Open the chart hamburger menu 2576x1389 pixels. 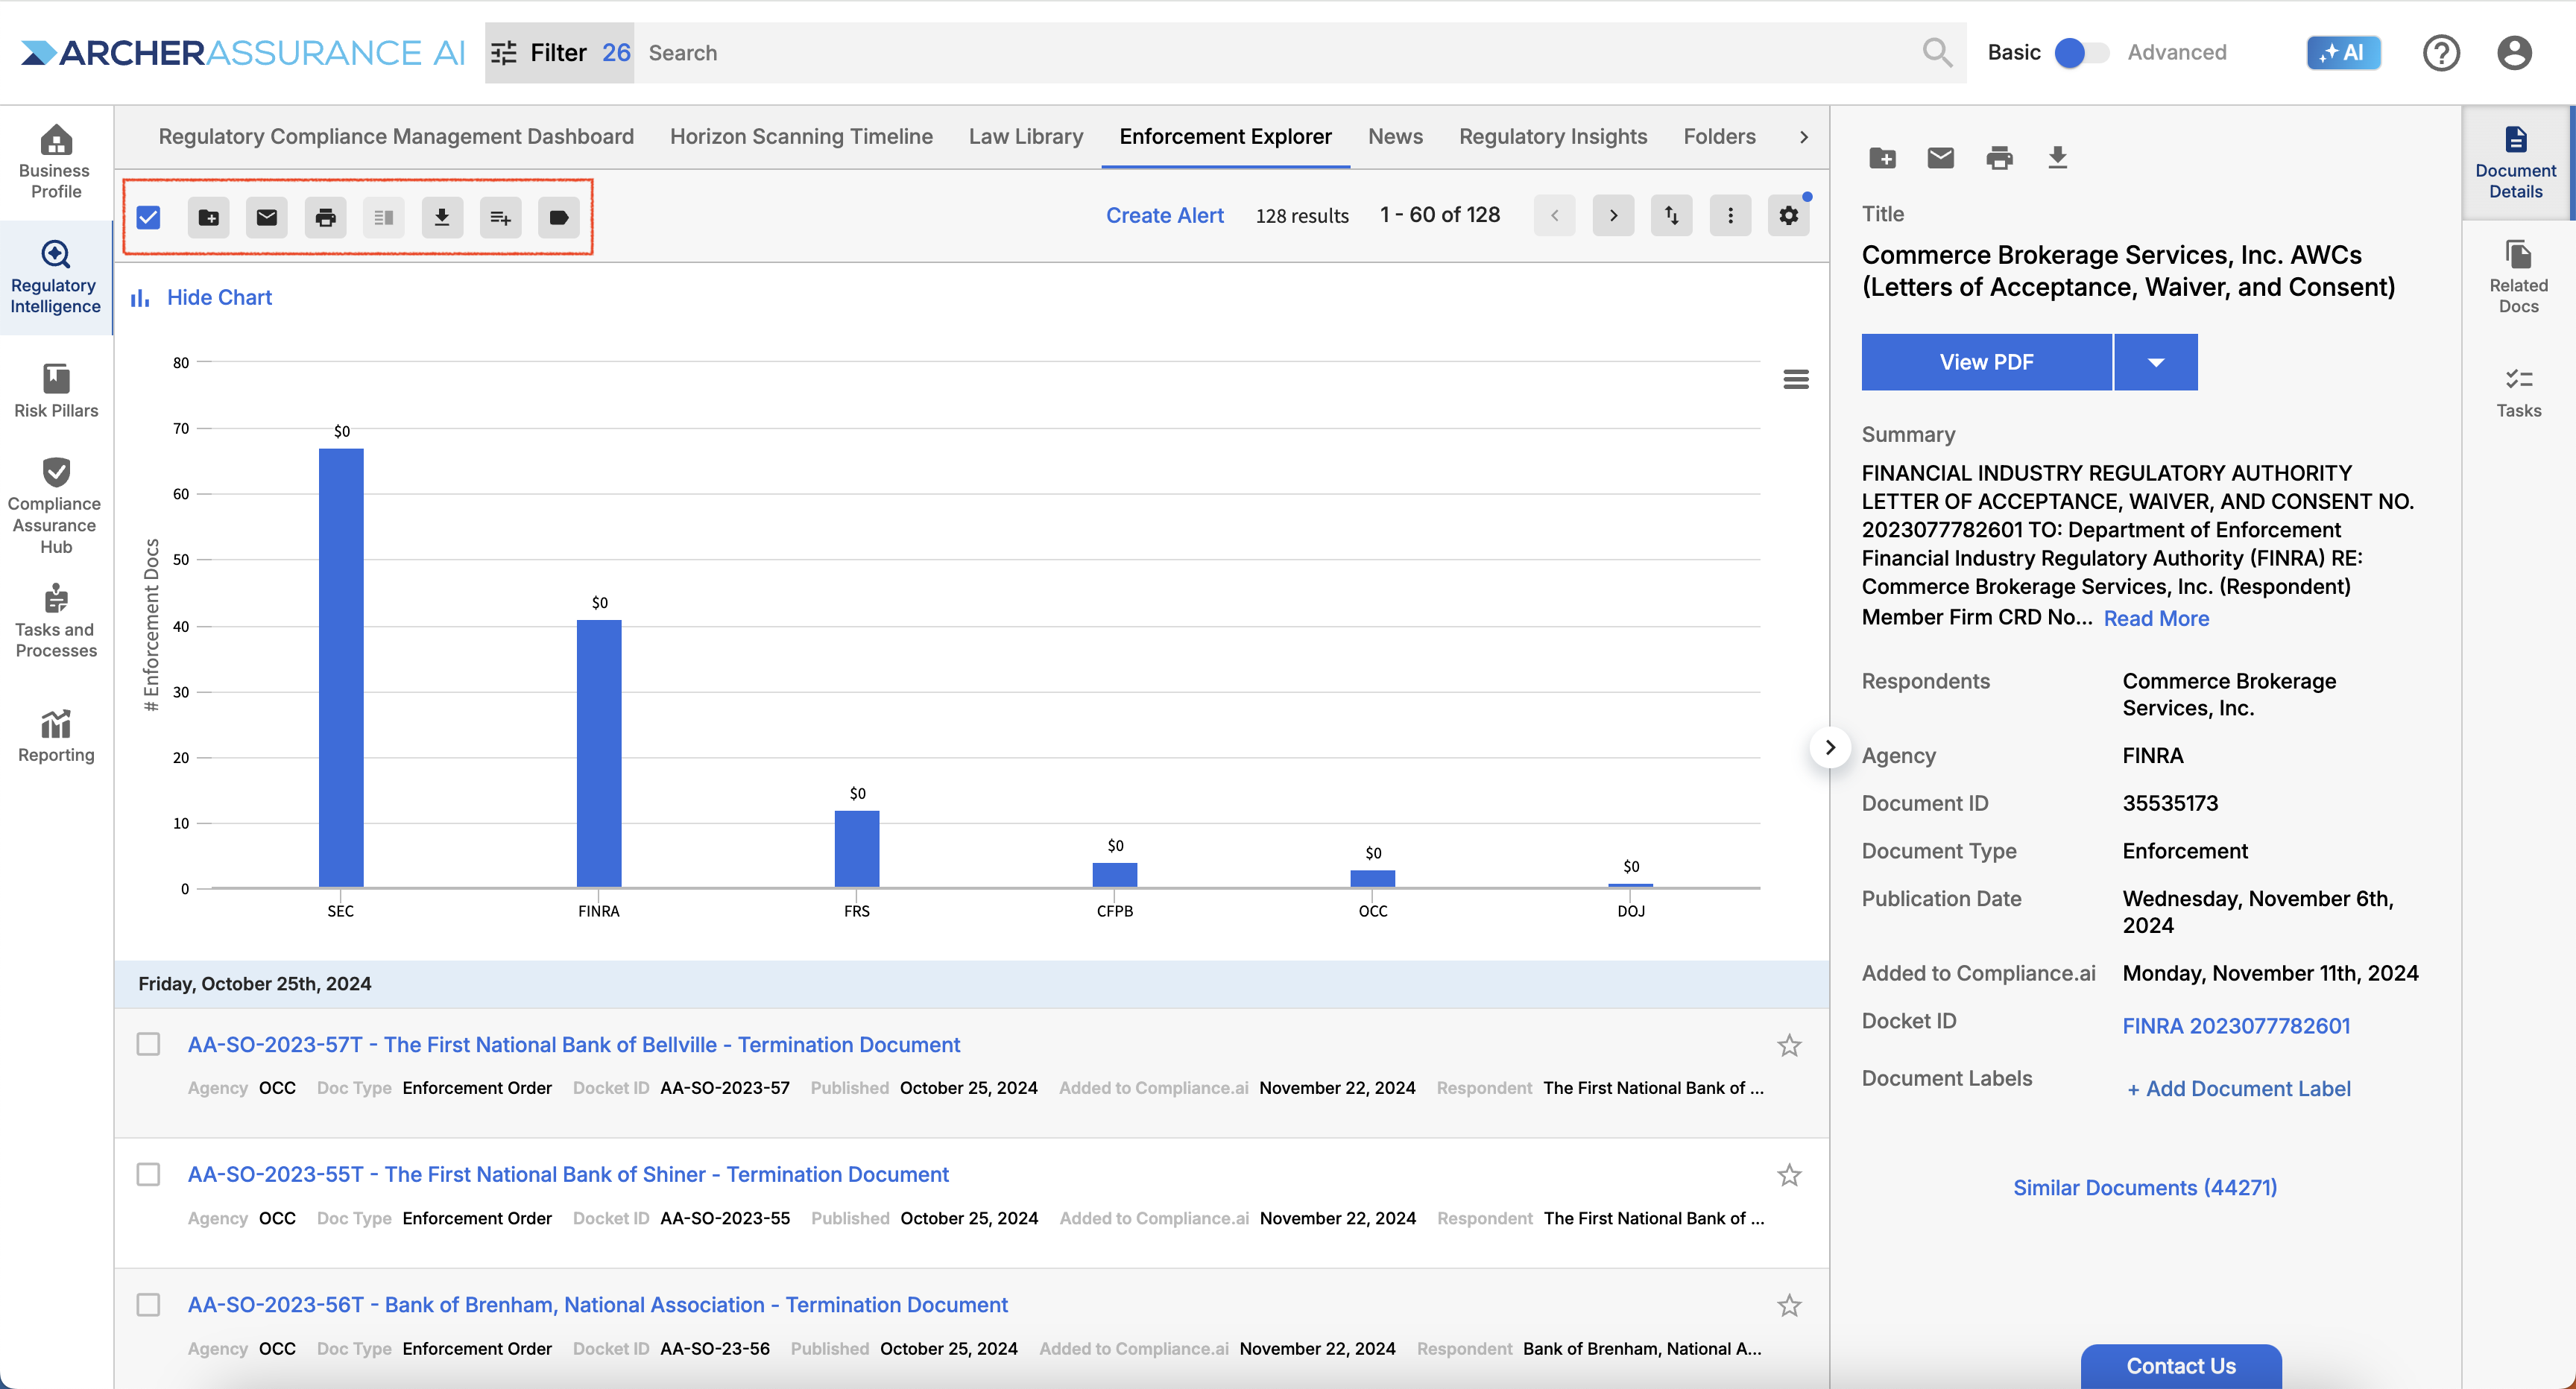click(1796, 379)
